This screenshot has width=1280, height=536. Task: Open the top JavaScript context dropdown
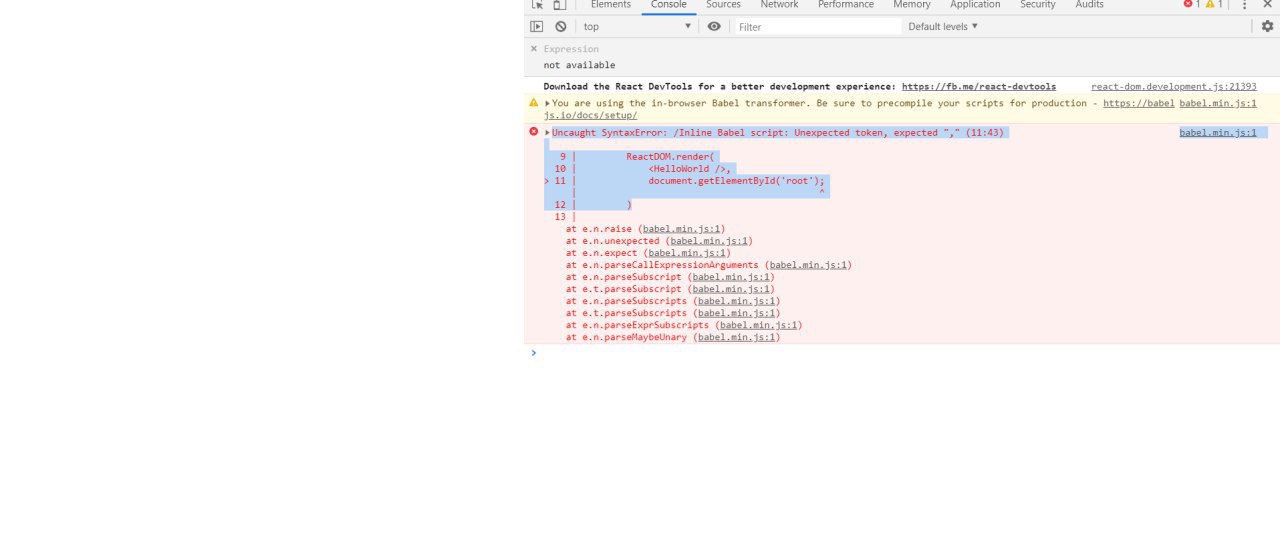[x=638, y=27]
